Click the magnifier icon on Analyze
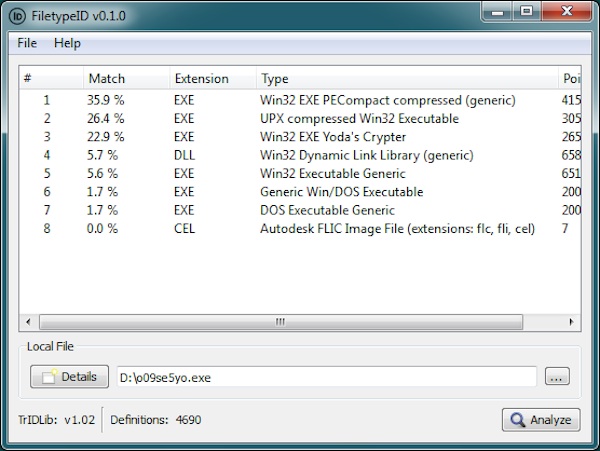Image resolution: width=600 pixels, height=451 pixels. click(517, 420)
